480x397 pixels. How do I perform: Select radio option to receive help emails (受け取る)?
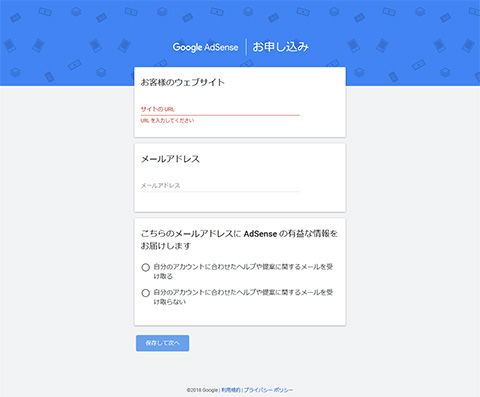145,267
